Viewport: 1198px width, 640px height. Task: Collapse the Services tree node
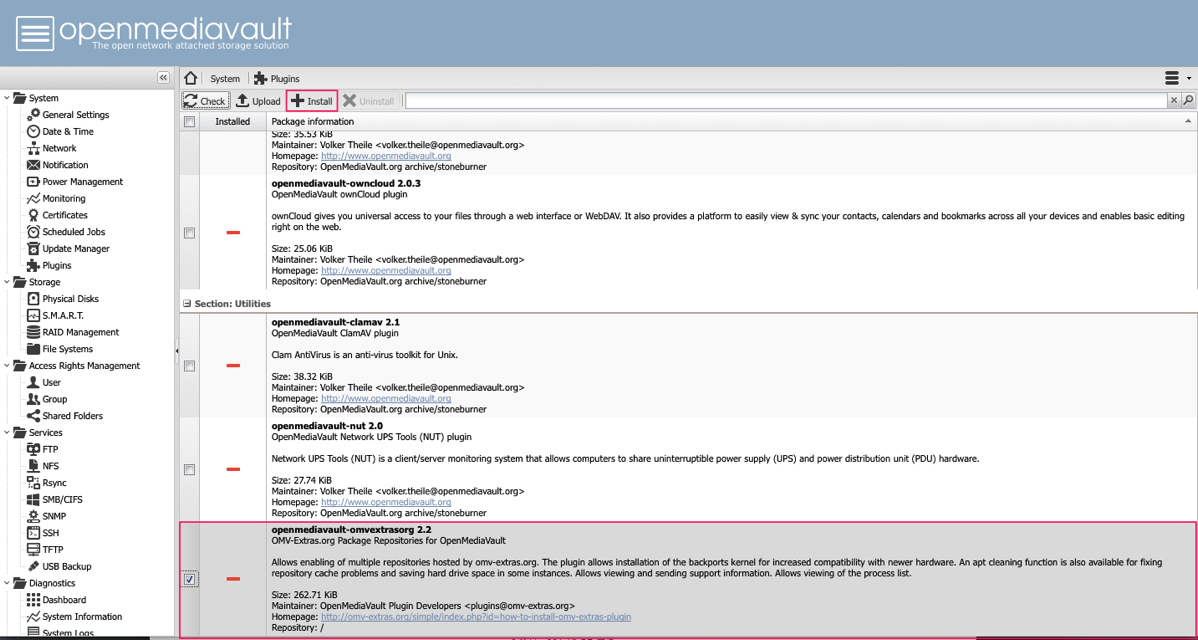[x=8, y=432]
